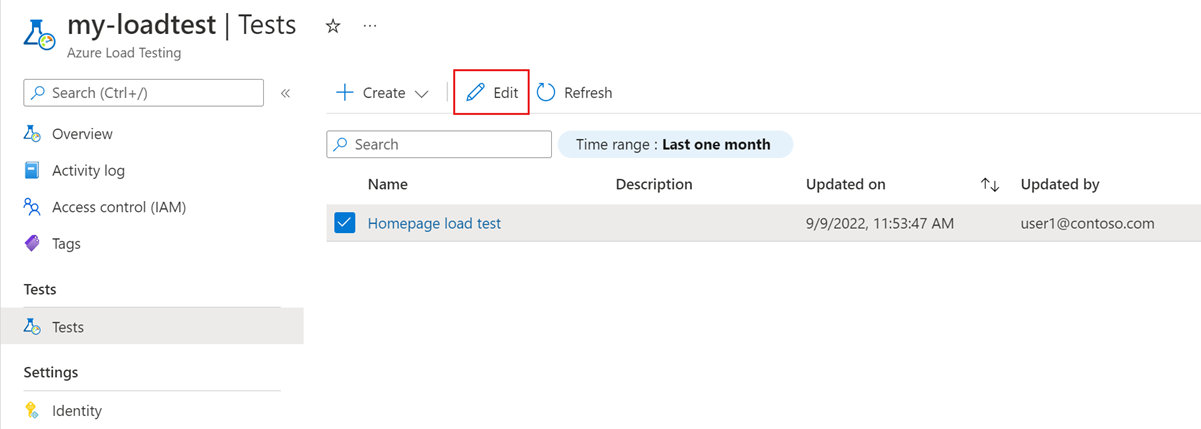Click the Identity key icon
1201x429 pixels.
click(x=32, y=410)
